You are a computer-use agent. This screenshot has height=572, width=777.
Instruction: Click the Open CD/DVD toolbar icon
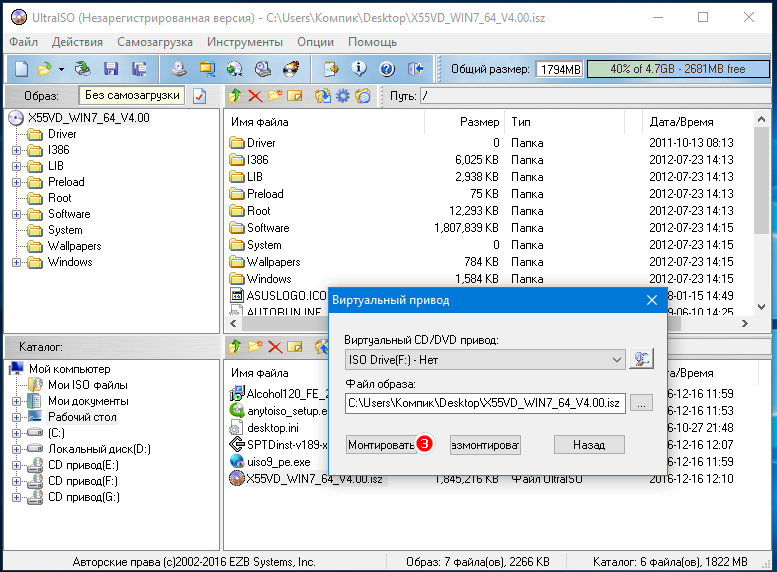[x=82, y=69]
